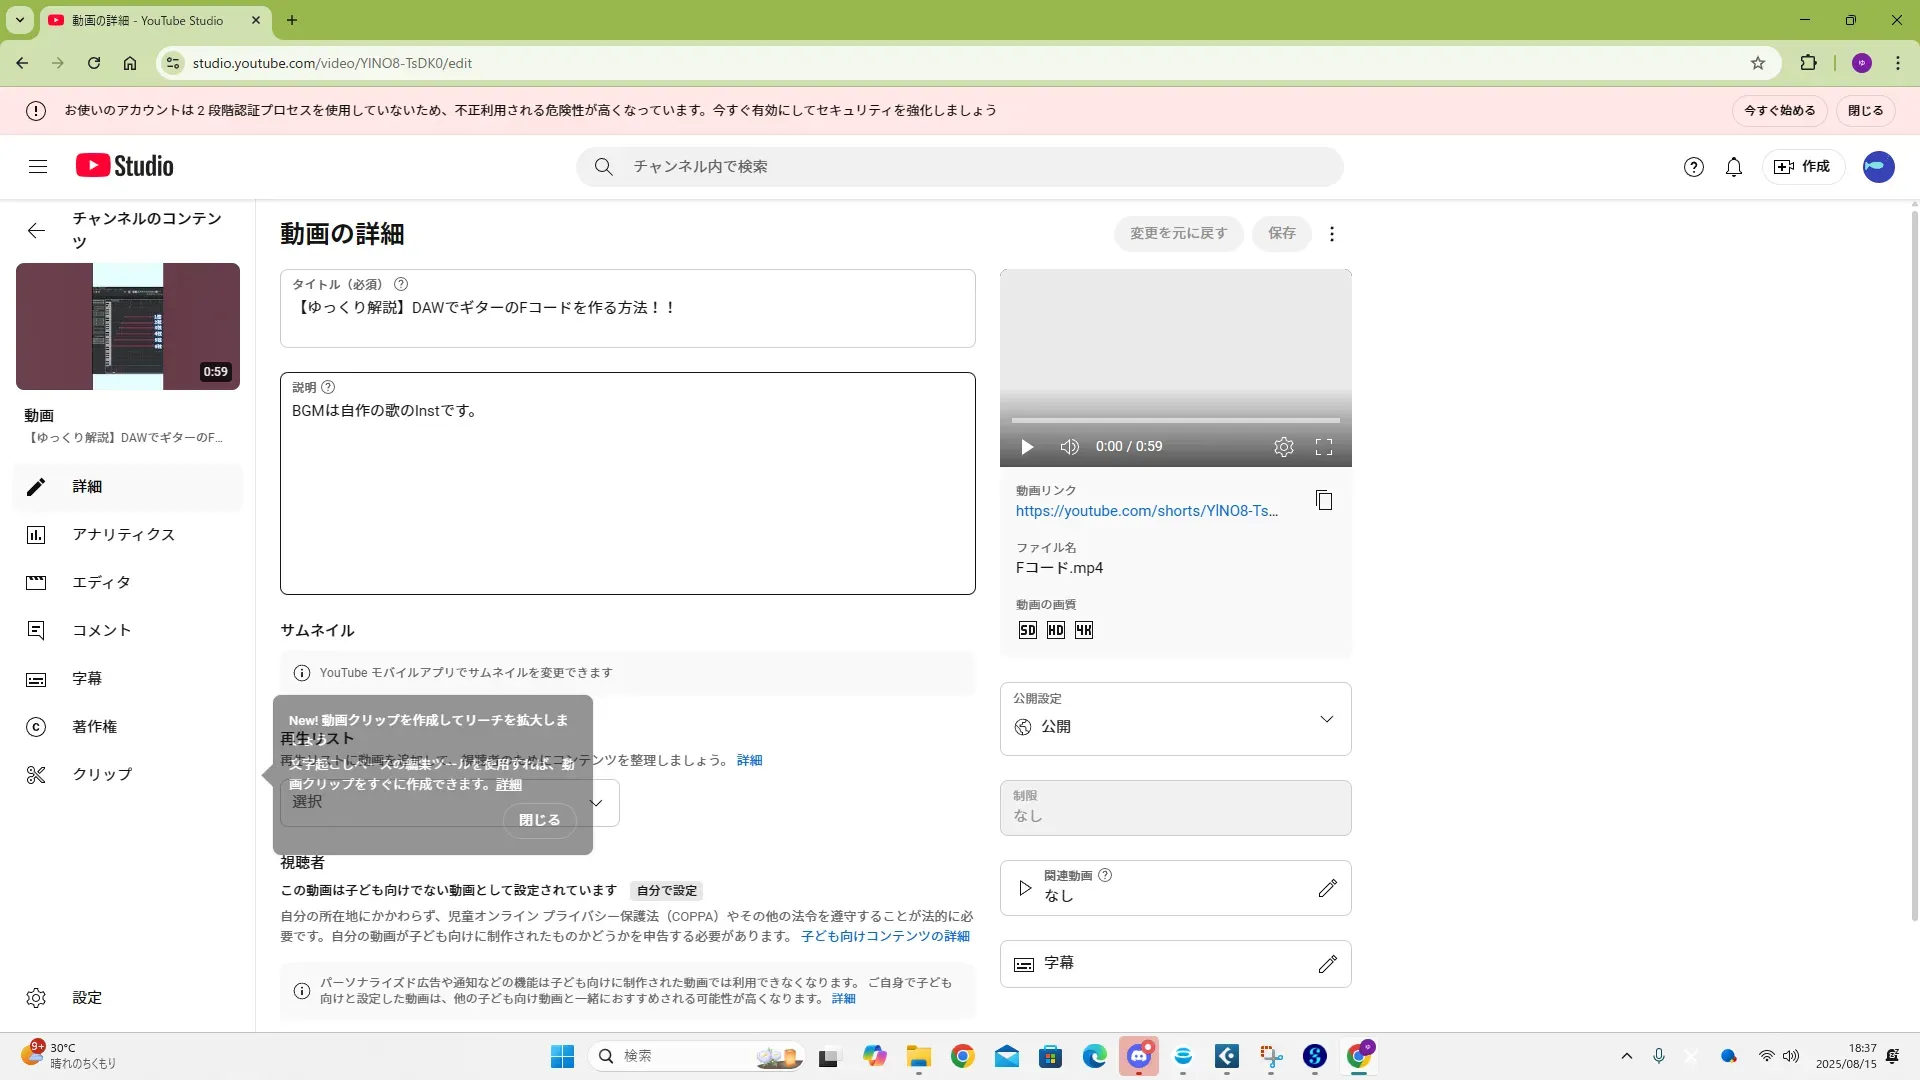Screen dimensions: 1920x1080
Task: Enter fullscreen in the video preview
Action: 1324,447
